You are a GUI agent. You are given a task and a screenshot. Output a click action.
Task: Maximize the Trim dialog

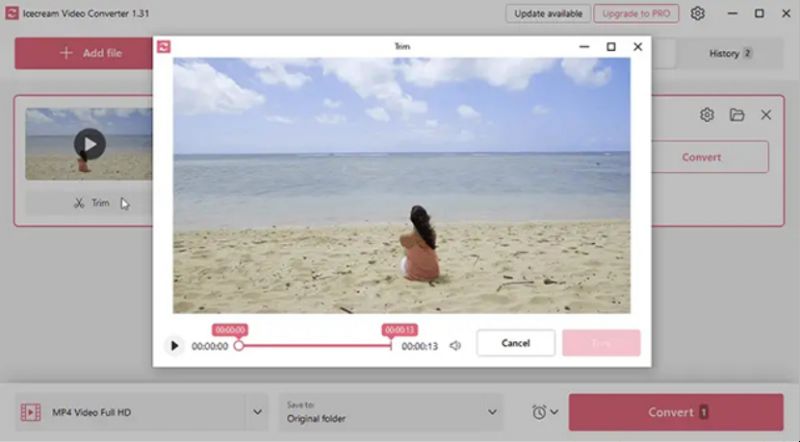(611, 47)
